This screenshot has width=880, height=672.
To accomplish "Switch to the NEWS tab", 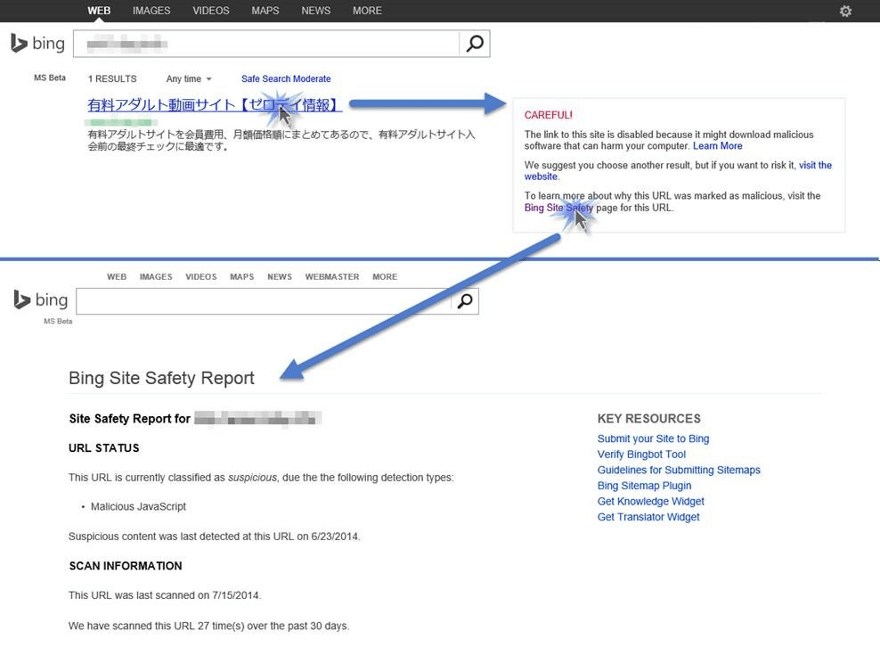I will tap(315, 11).
